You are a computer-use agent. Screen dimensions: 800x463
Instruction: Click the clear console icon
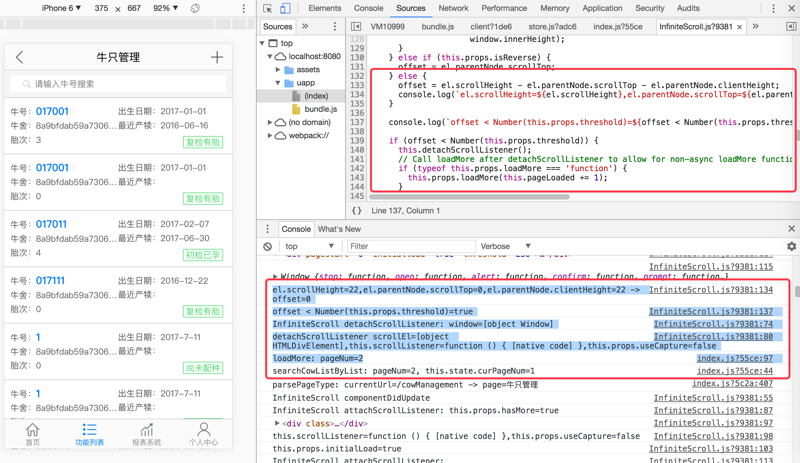pyautogui.click(x=268, y=246)
